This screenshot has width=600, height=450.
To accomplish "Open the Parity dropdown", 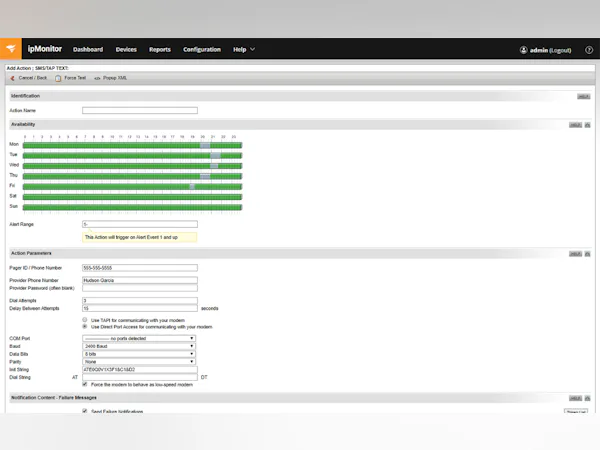I will coord(139,362).
